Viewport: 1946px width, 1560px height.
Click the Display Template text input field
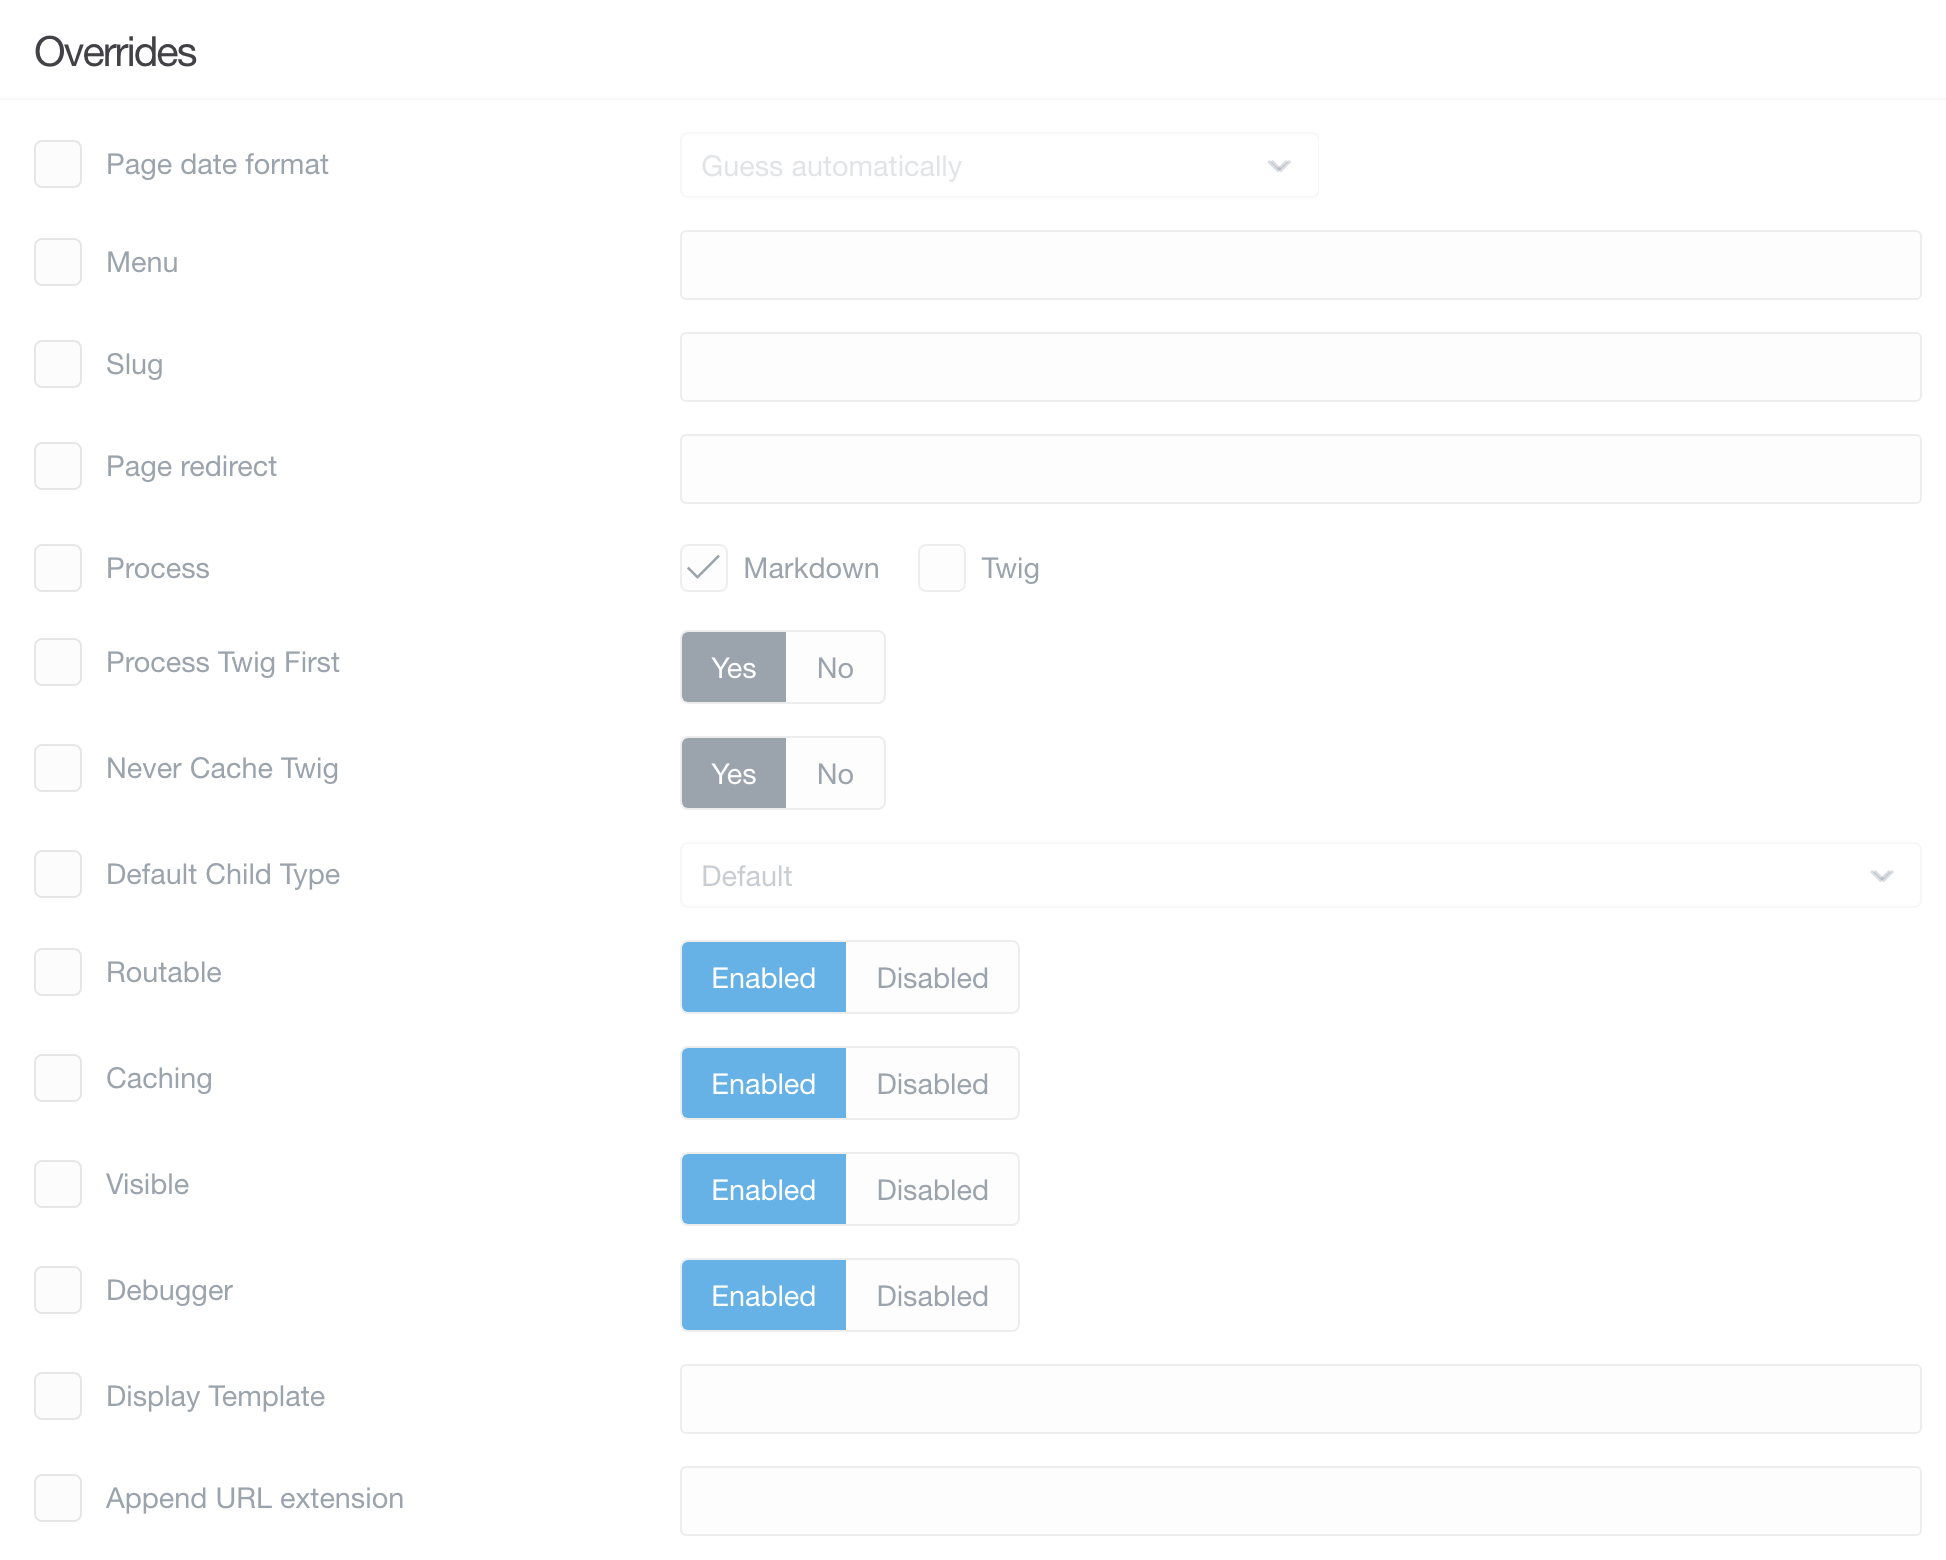(x=1303, y=1398)
